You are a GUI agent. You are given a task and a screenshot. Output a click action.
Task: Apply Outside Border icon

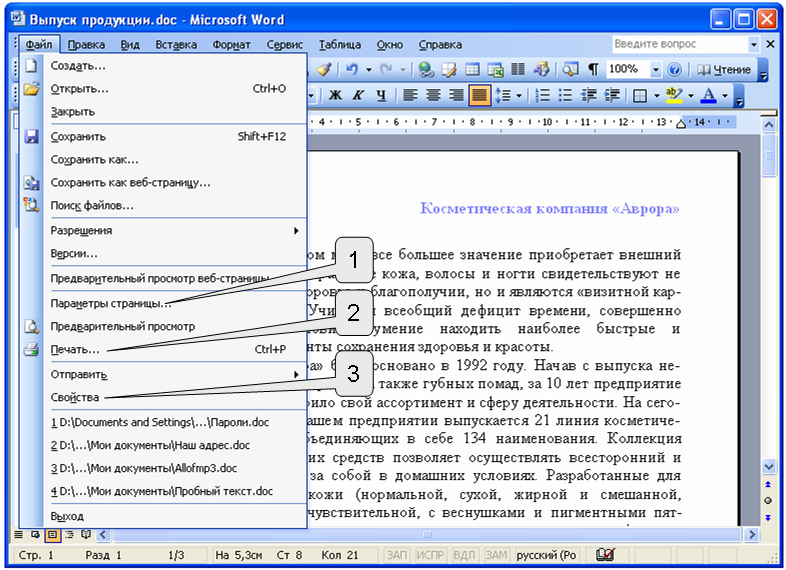(640, 95)
